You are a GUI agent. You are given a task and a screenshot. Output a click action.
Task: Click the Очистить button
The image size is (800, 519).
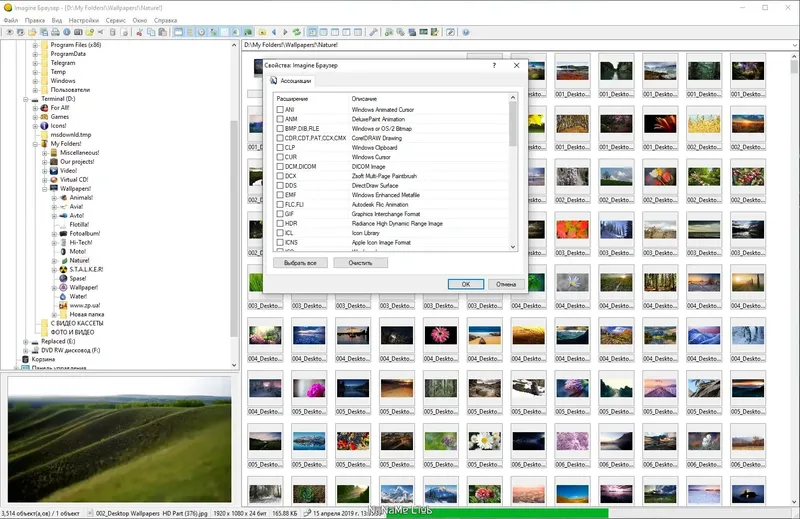[360, 263]
